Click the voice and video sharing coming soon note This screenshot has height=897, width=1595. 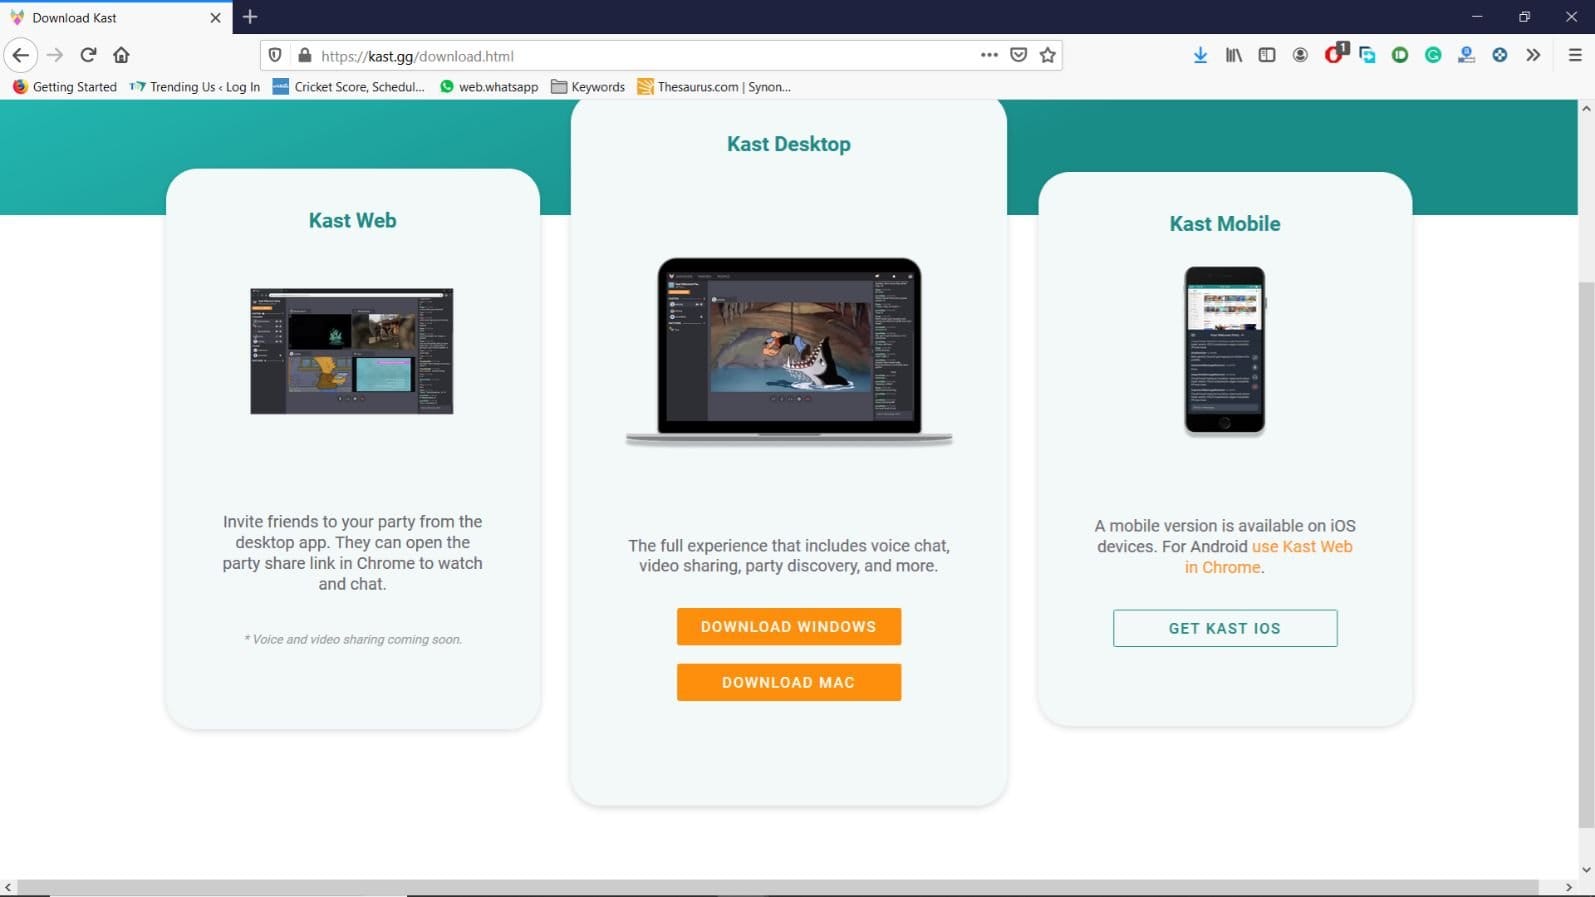353,639
